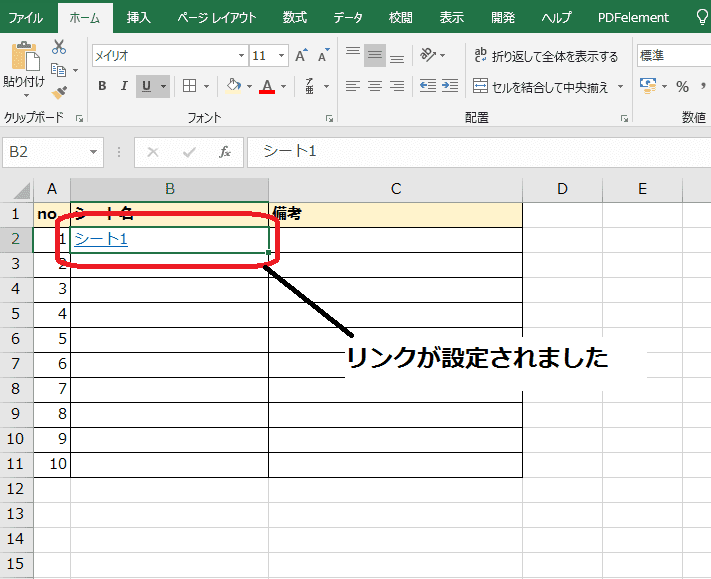Align text left
The width and height of the screenshot is (711, 579).
[x=353, y=86]
